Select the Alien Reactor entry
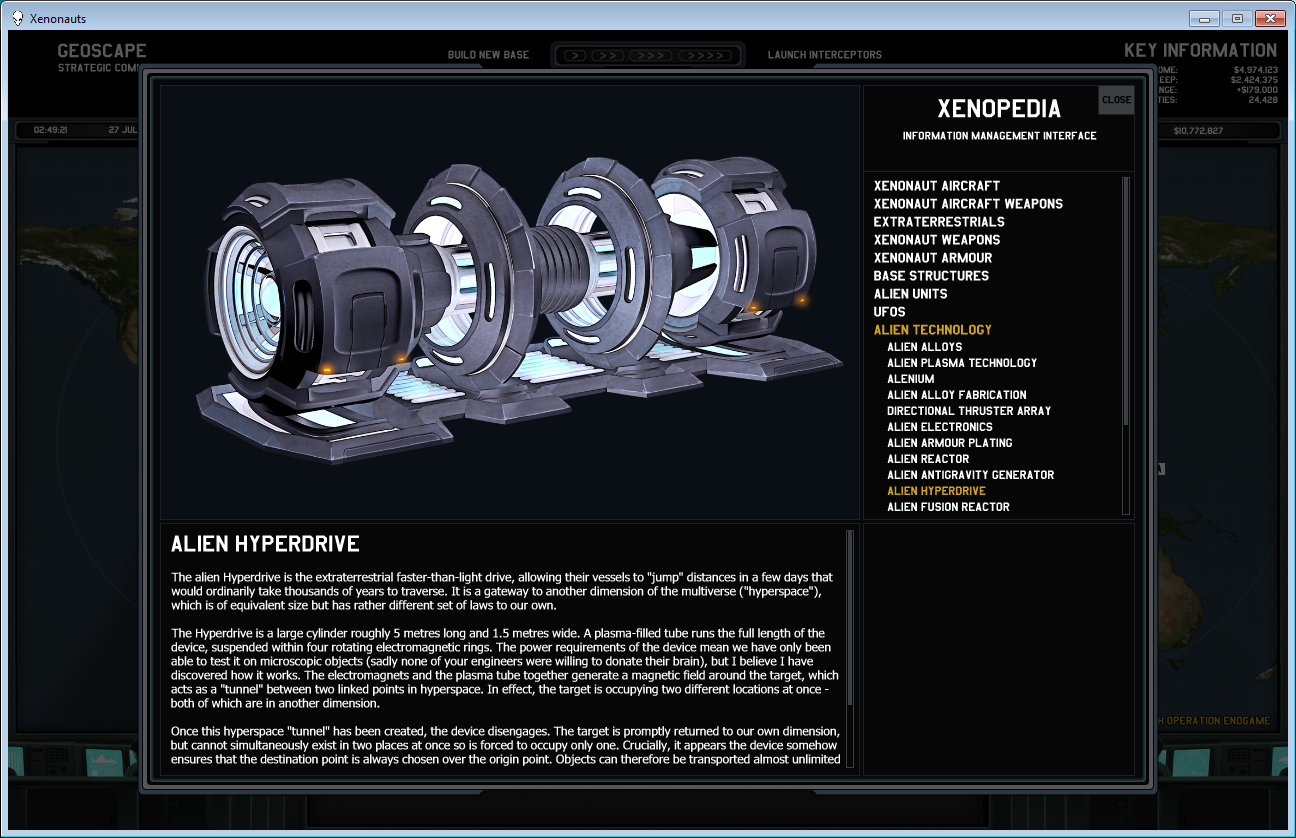Viewport: 1296px width, 838px height. 928,459
